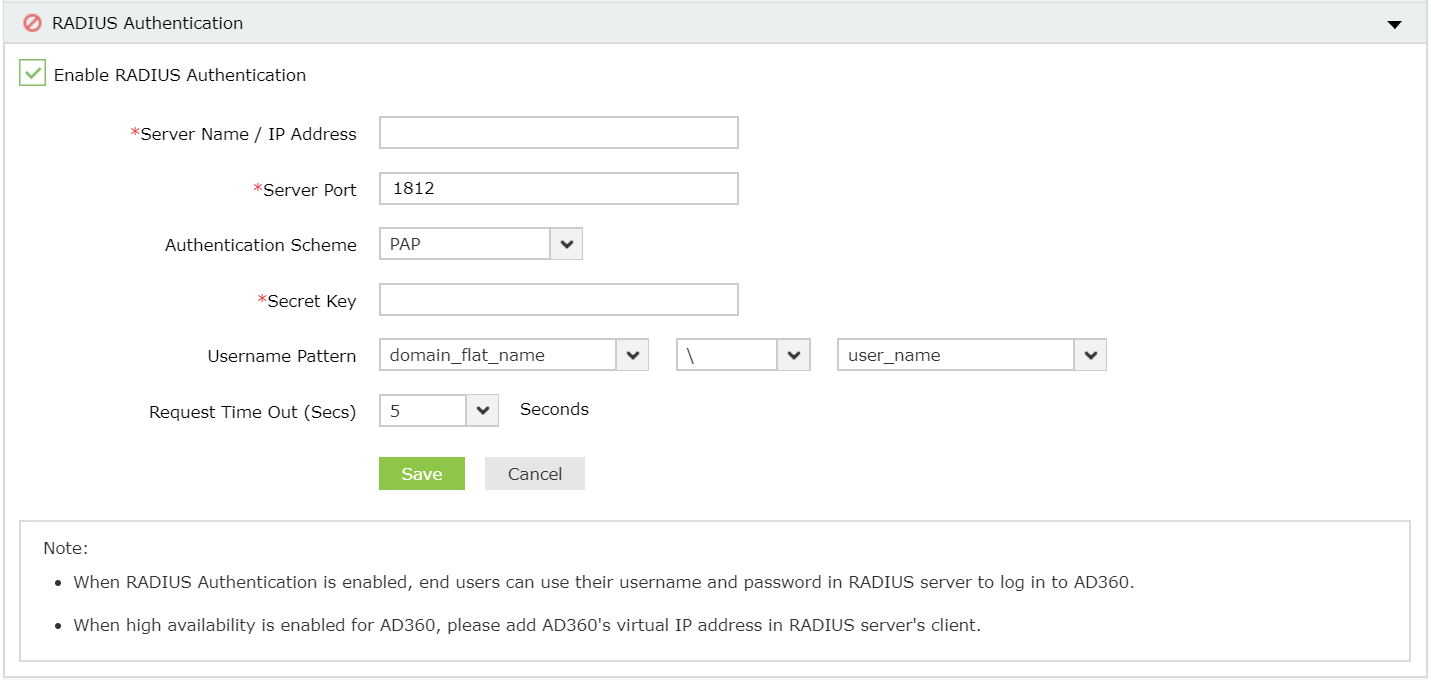
Task: Click the green checkmark inside the enable checkbox
Action: pyautogui.click(x=32, y=73)
